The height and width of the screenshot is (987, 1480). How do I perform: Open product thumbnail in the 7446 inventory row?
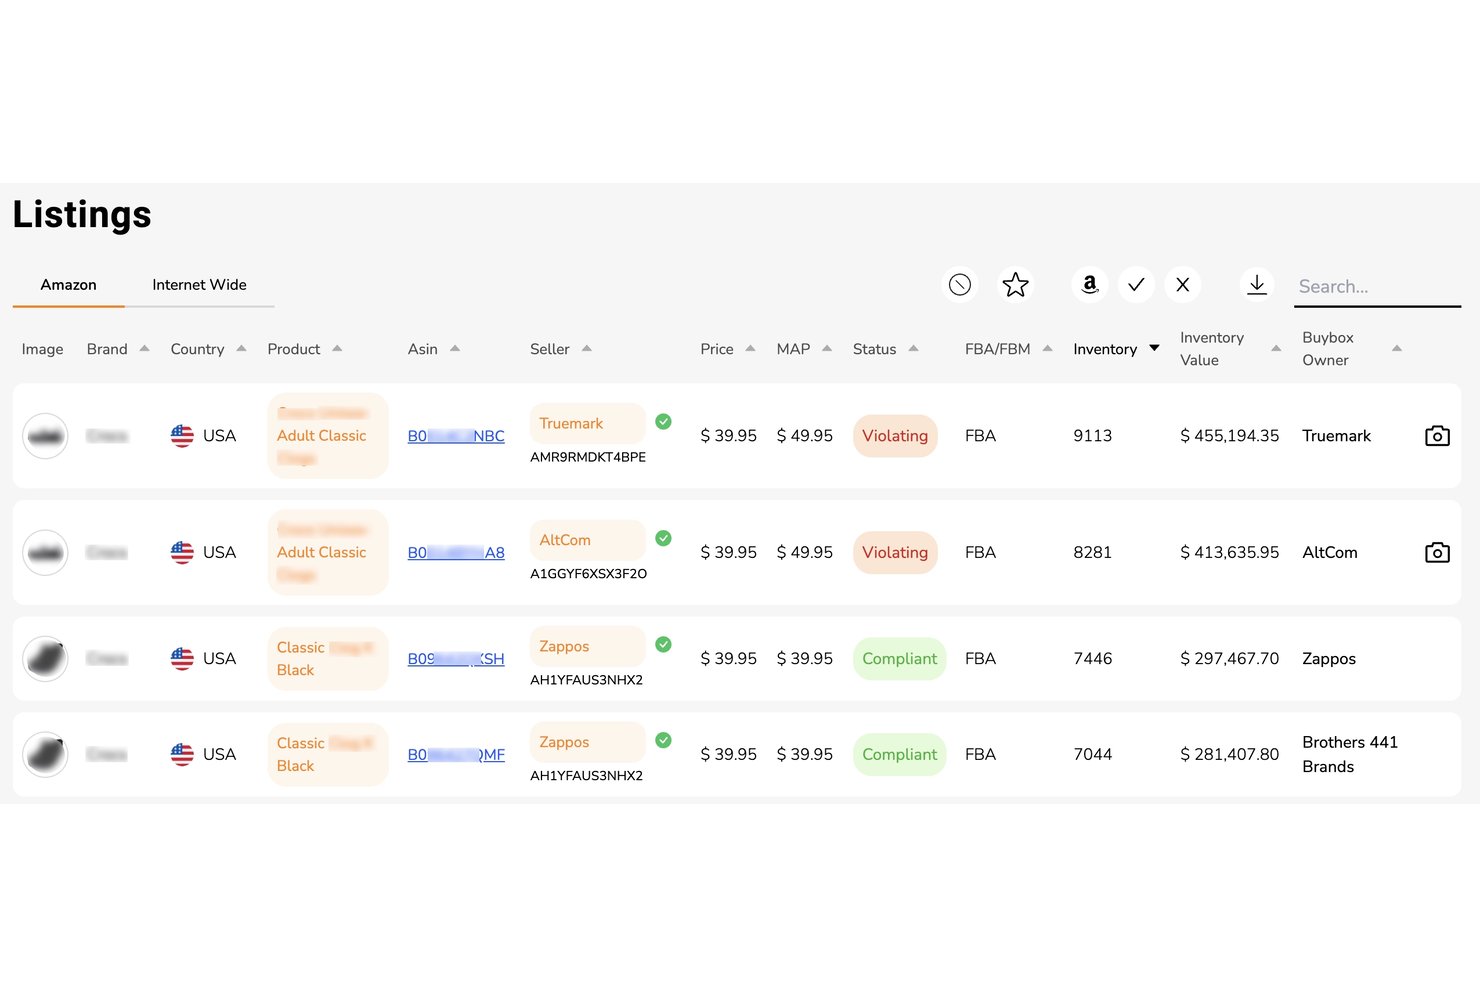pyautogui.click(x=45, y=658)
